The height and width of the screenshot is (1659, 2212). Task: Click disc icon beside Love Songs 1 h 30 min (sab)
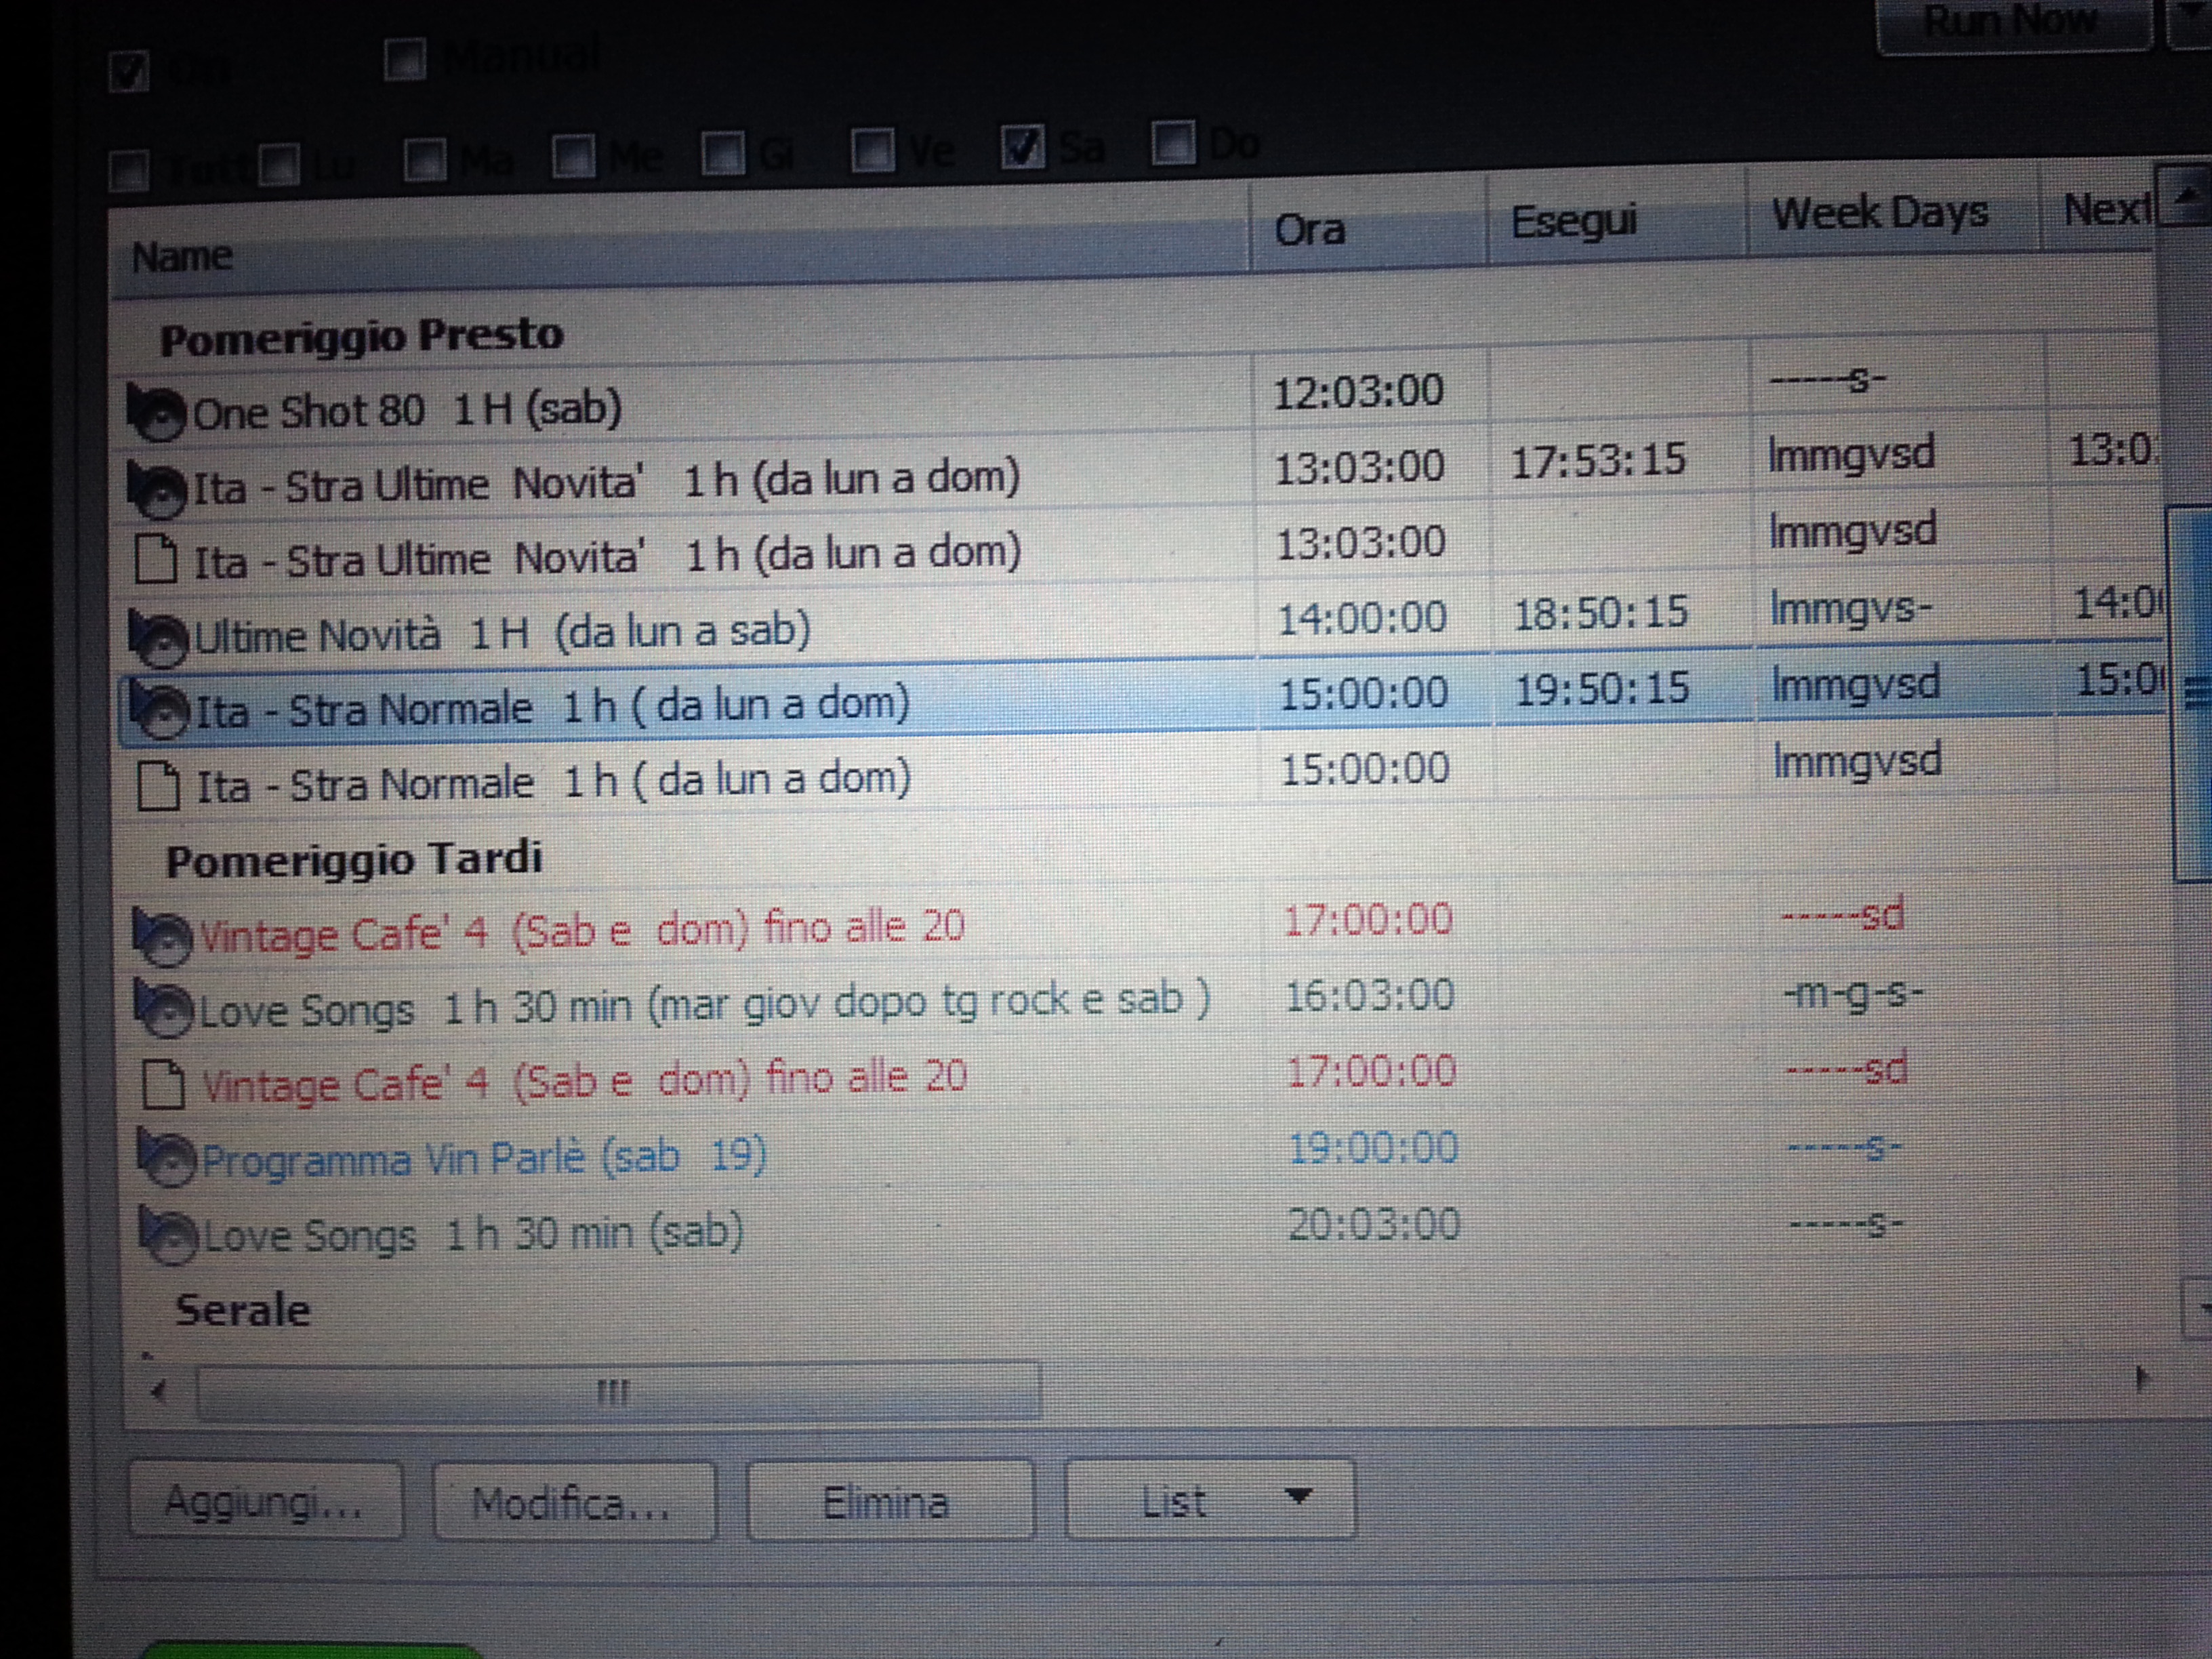coord(168,1236)
